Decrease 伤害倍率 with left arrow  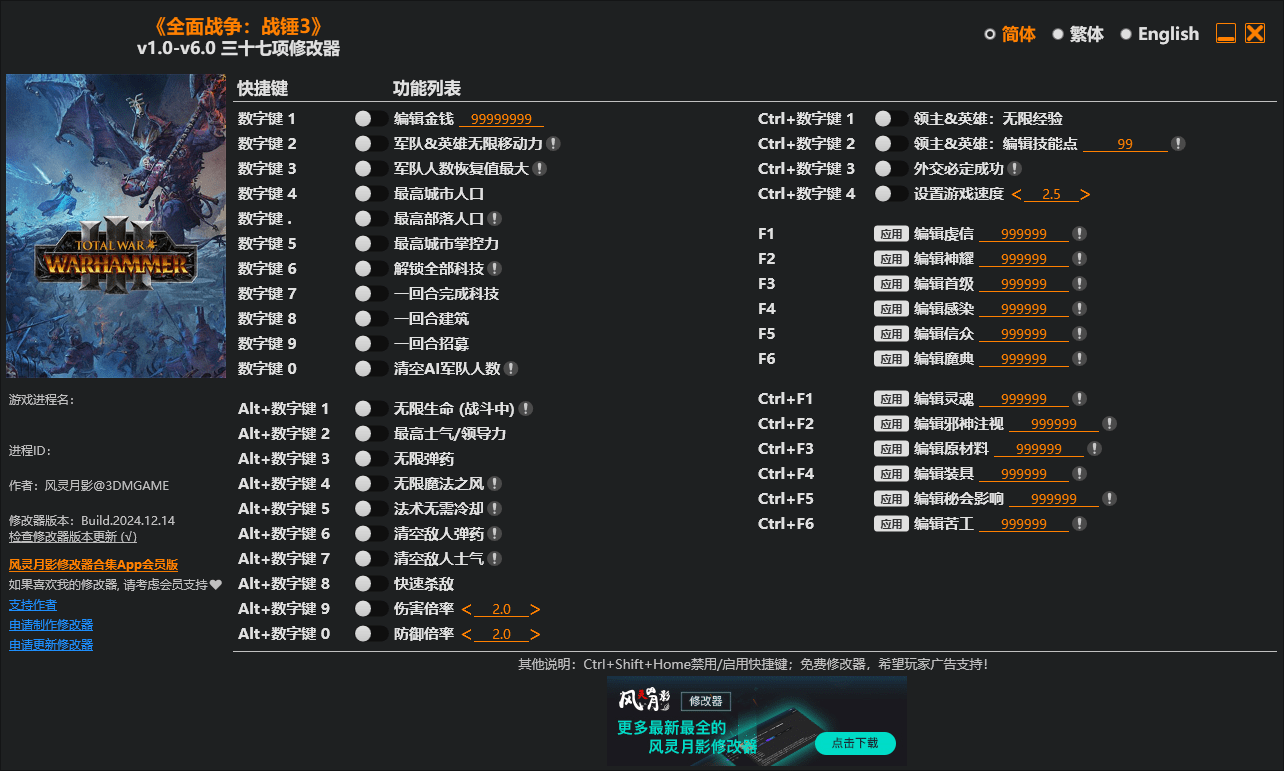(467, 609)
